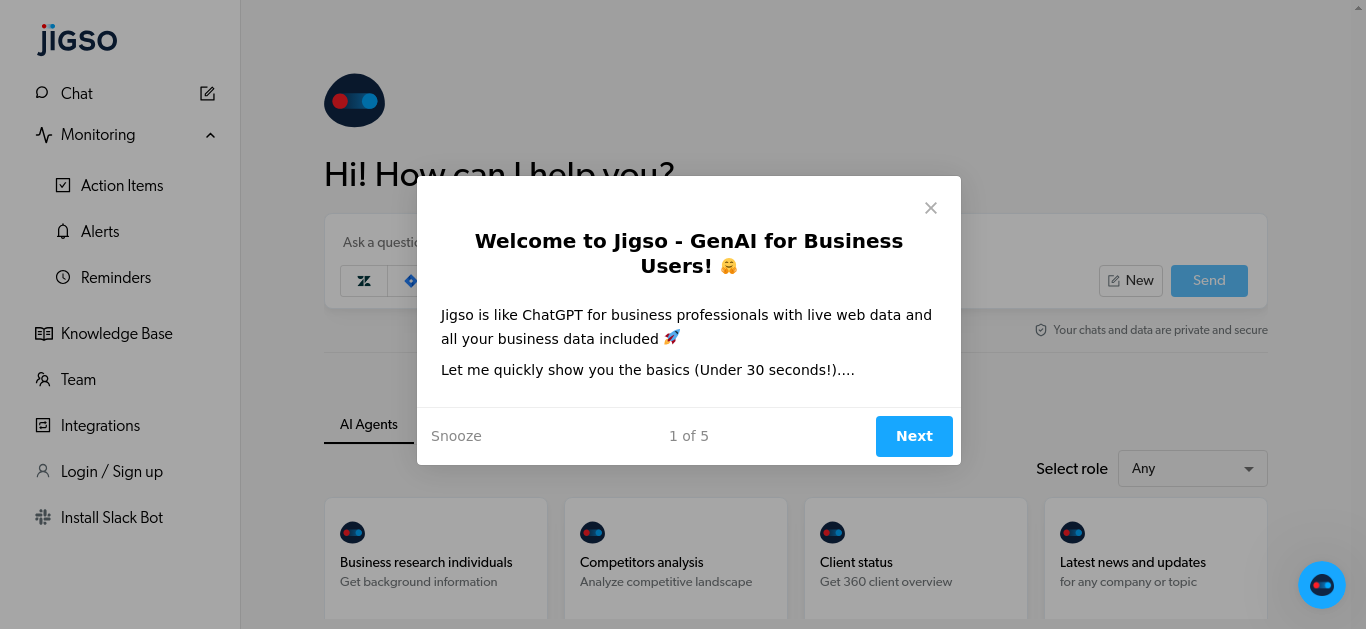Collapse the Monitoring section chevron
1366x629 pixels.
210,135
